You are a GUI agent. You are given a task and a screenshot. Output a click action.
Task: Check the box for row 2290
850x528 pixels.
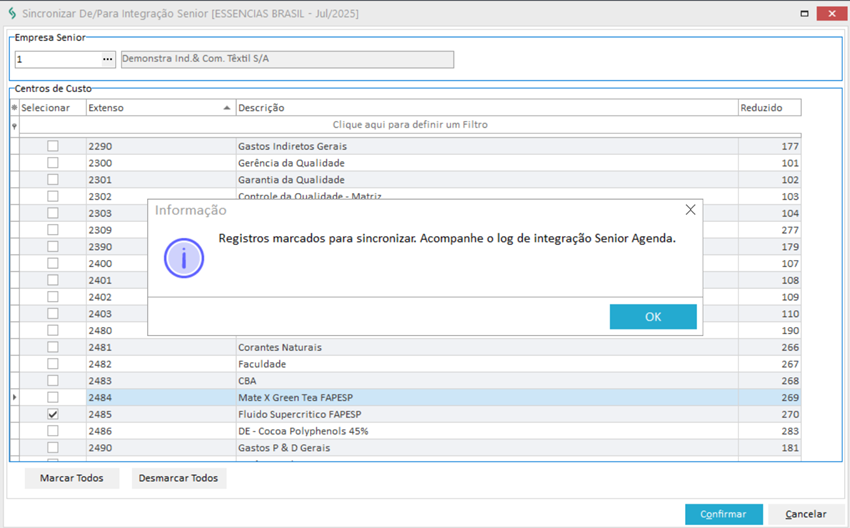pos(53,146)
